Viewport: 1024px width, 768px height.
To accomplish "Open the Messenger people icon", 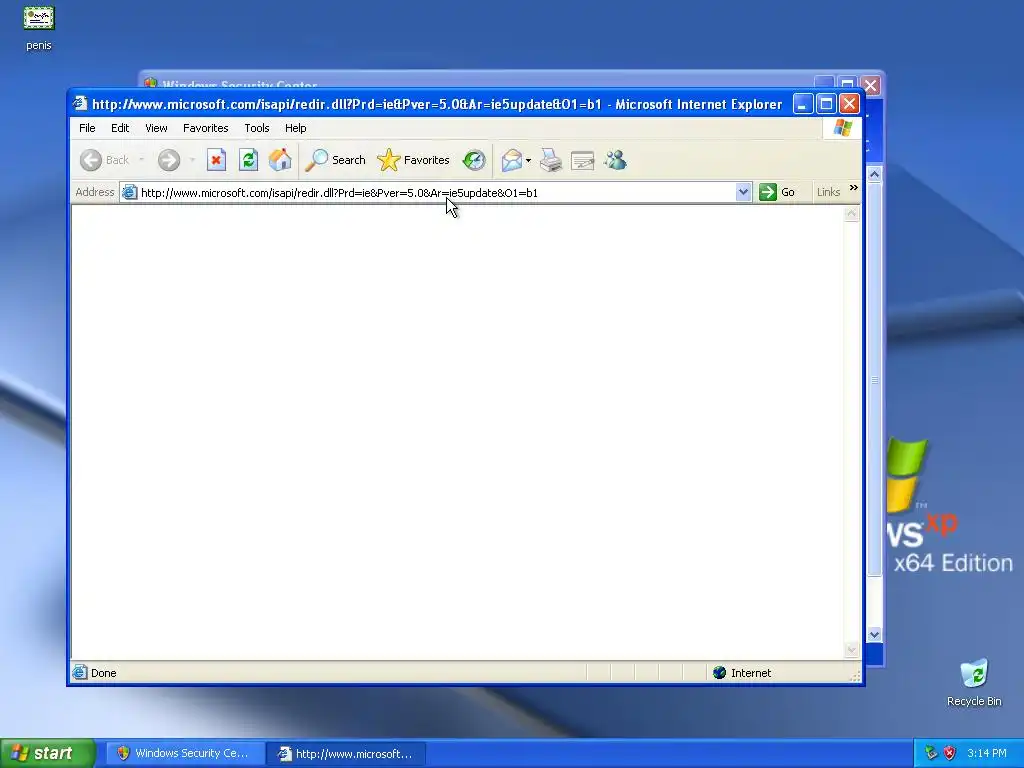I will [x=615, y=160].
